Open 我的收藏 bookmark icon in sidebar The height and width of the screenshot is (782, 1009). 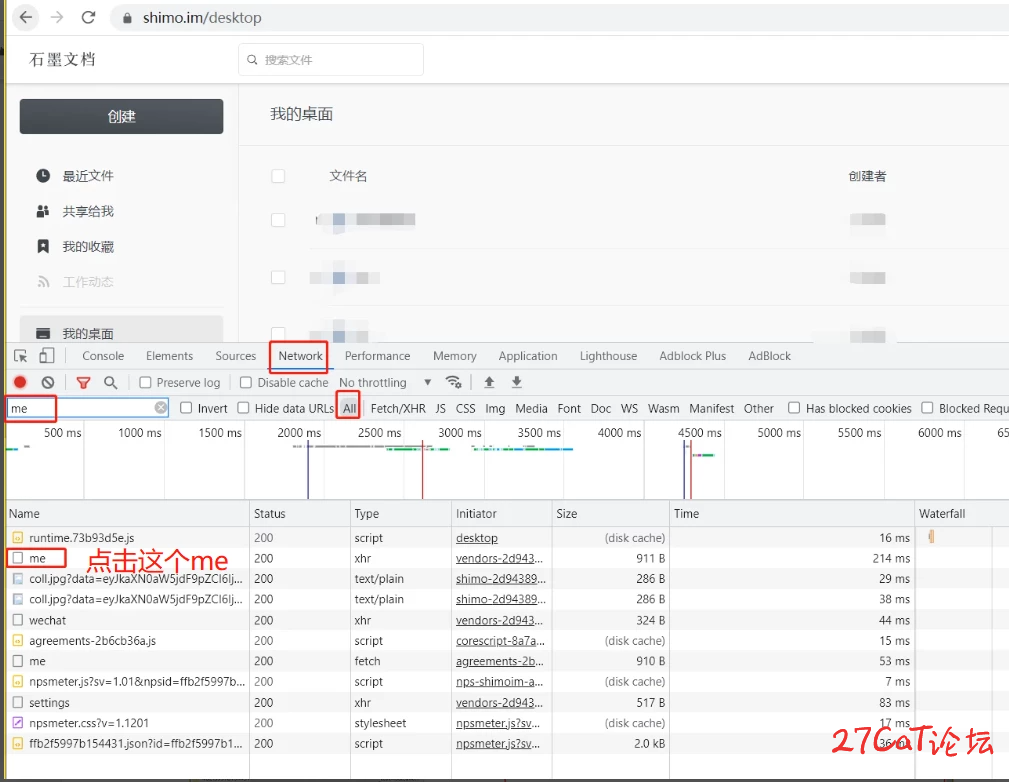coord(43,247)
